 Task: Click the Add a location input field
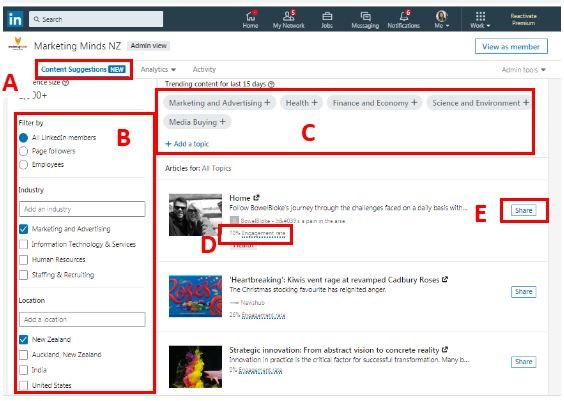(x=82, y=319)
